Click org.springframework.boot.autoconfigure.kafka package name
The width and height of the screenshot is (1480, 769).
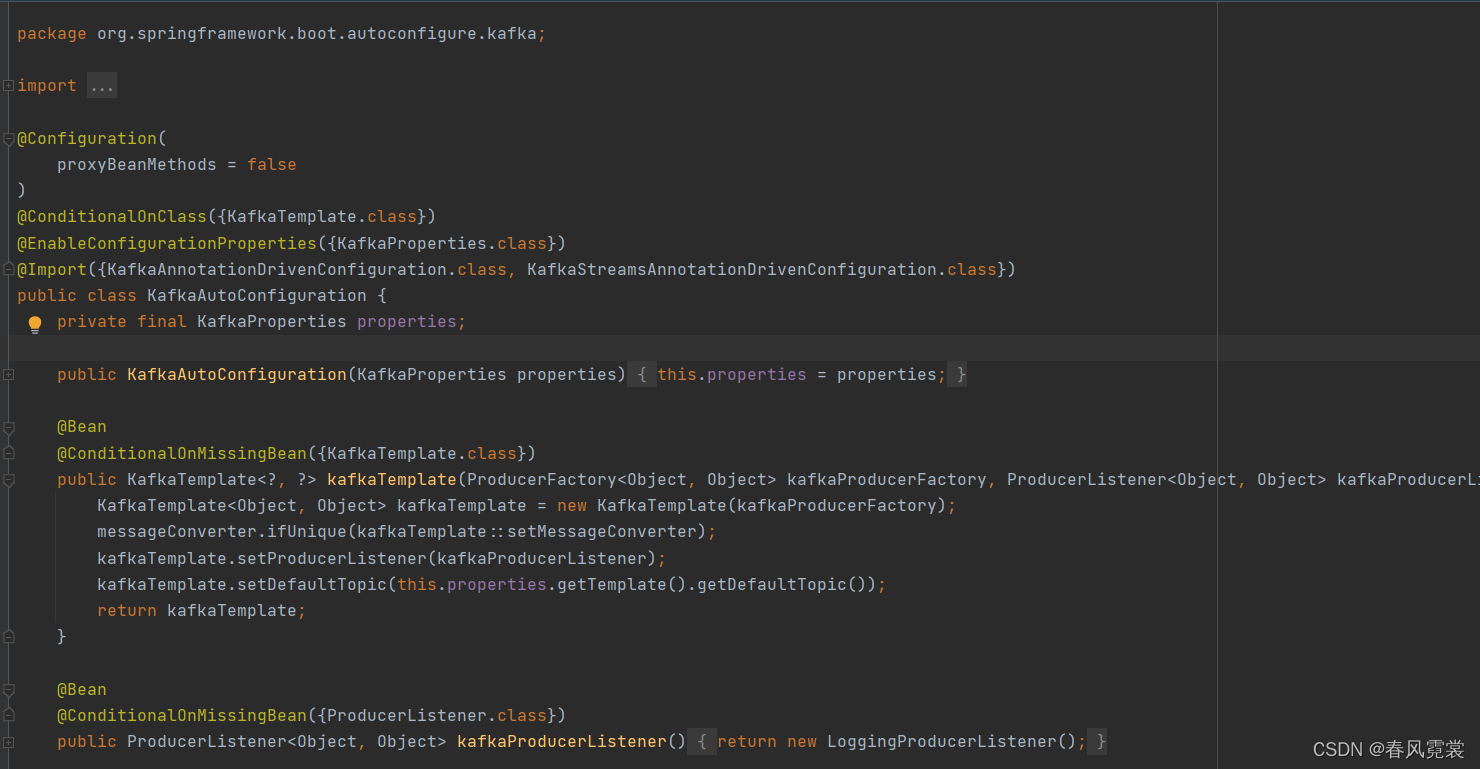coord(317,34)
